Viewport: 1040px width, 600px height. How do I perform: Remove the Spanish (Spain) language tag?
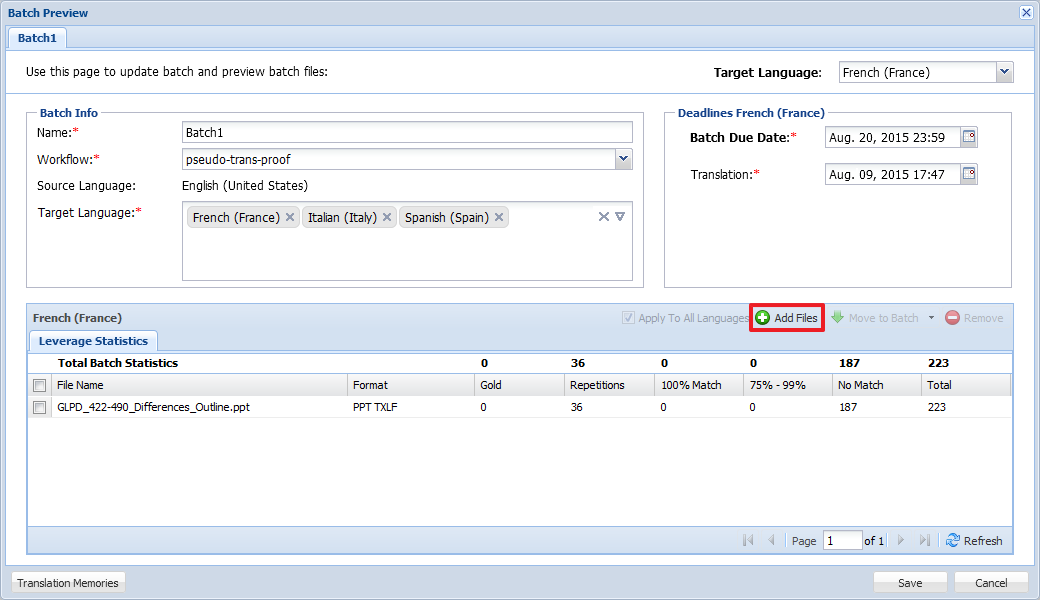499,217
